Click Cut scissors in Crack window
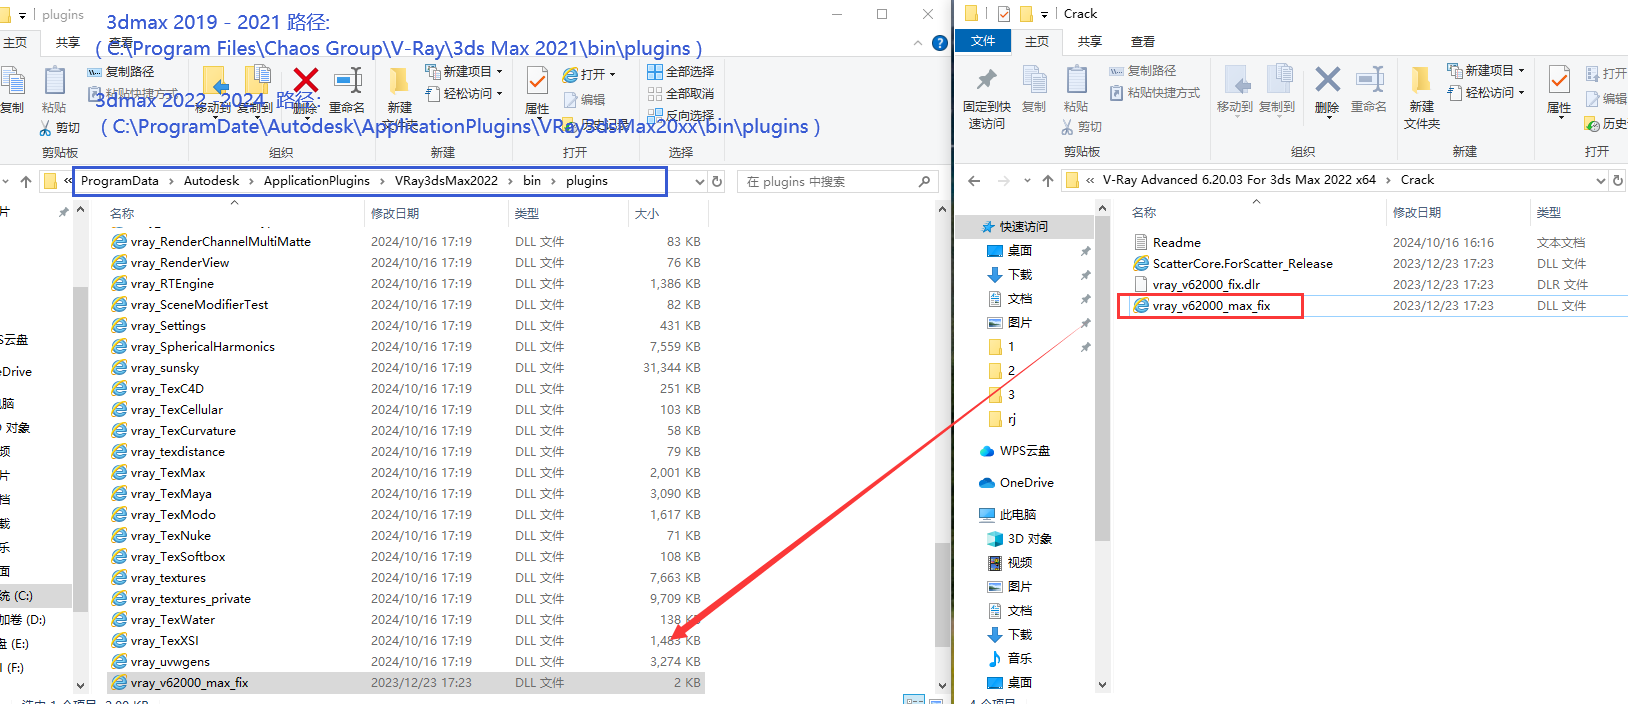 click(x=1081, y=127)
